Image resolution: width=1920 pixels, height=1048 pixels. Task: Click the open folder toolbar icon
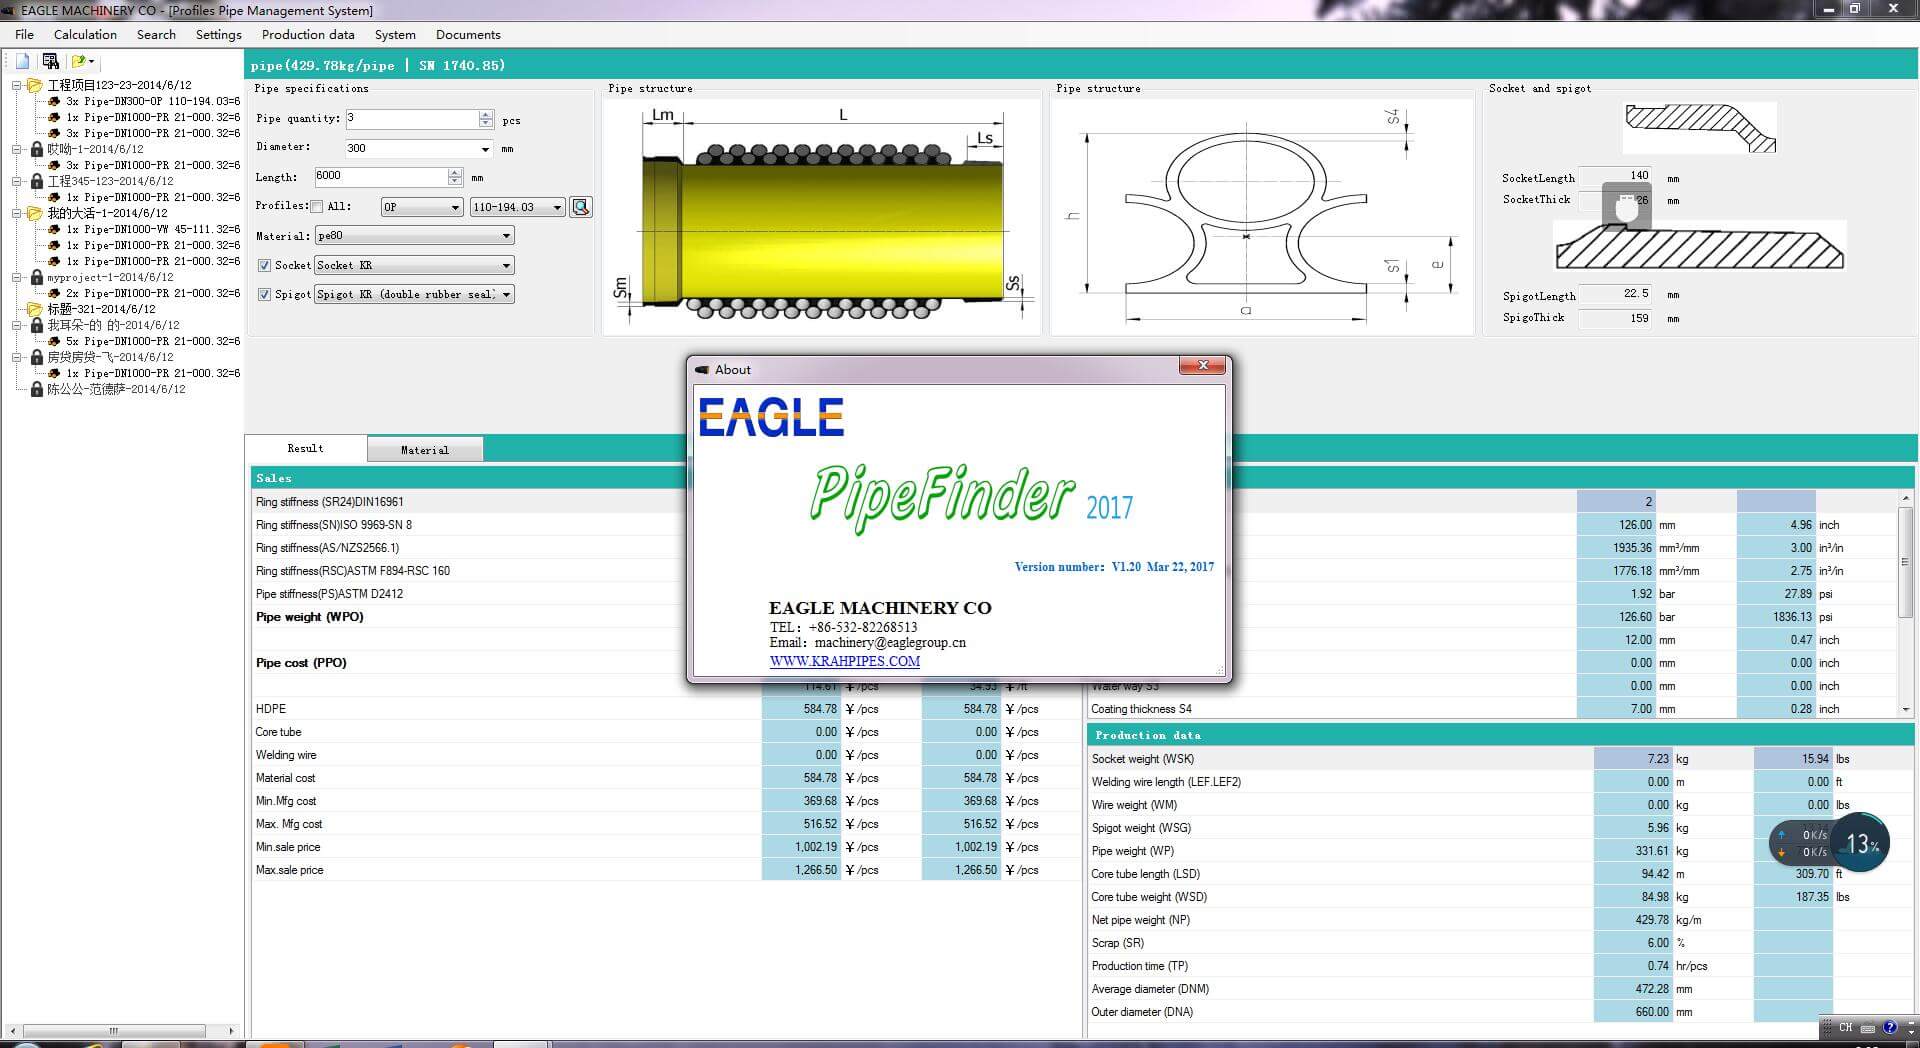(78, 60)
